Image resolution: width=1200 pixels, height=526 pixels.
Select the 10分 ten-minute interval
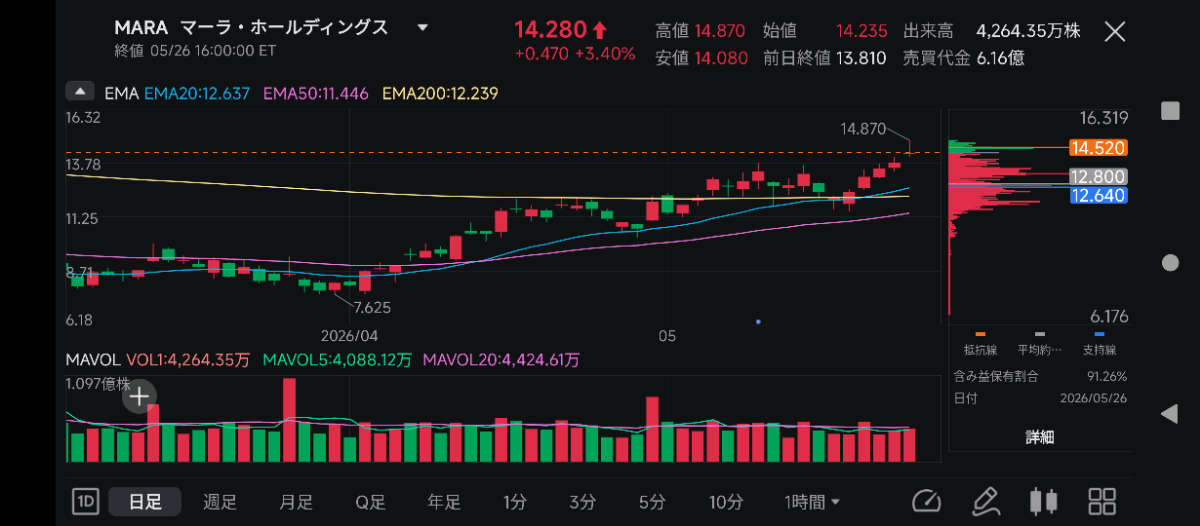(x=725, y=501)
